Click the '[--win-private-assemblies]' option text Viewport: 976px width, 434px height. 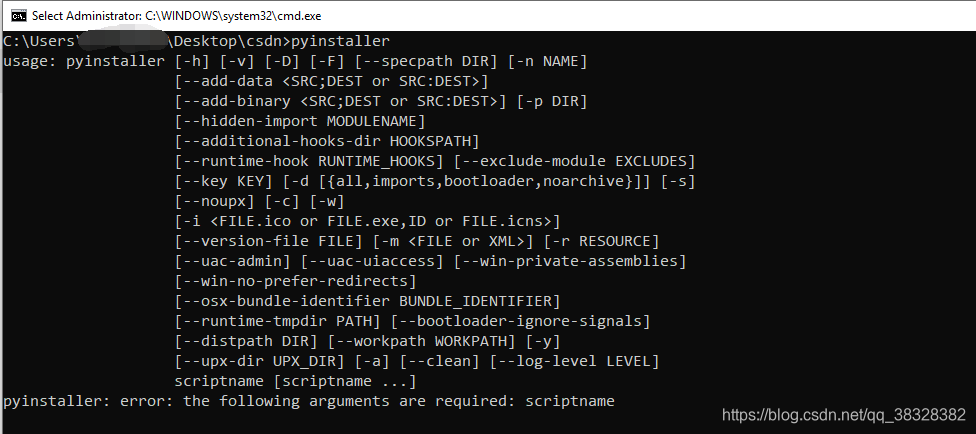pyautogui.click(x=570, y=261)
